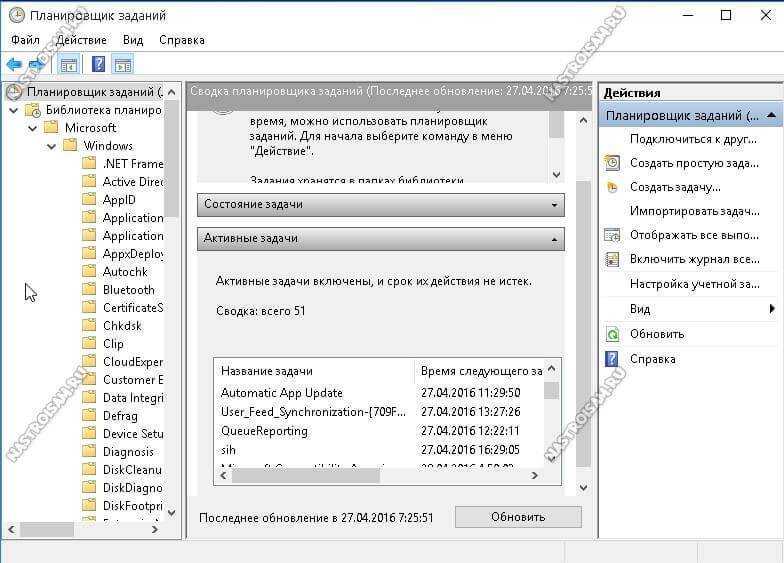Select the 'Automatic App Update' task row
The image size is (784, 563).
point(381,393)
